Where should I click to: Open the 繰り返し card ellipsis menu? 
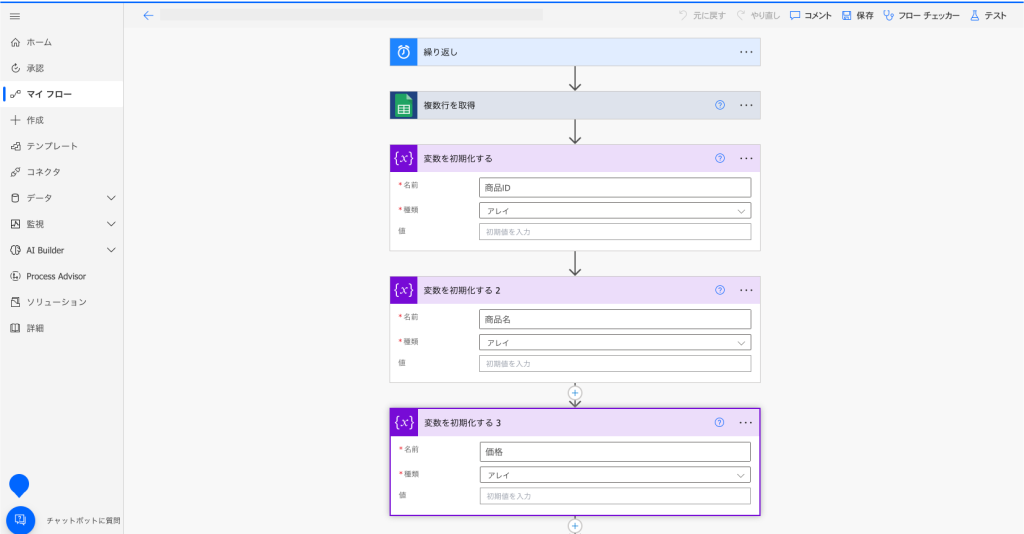(x=746, y=52)
